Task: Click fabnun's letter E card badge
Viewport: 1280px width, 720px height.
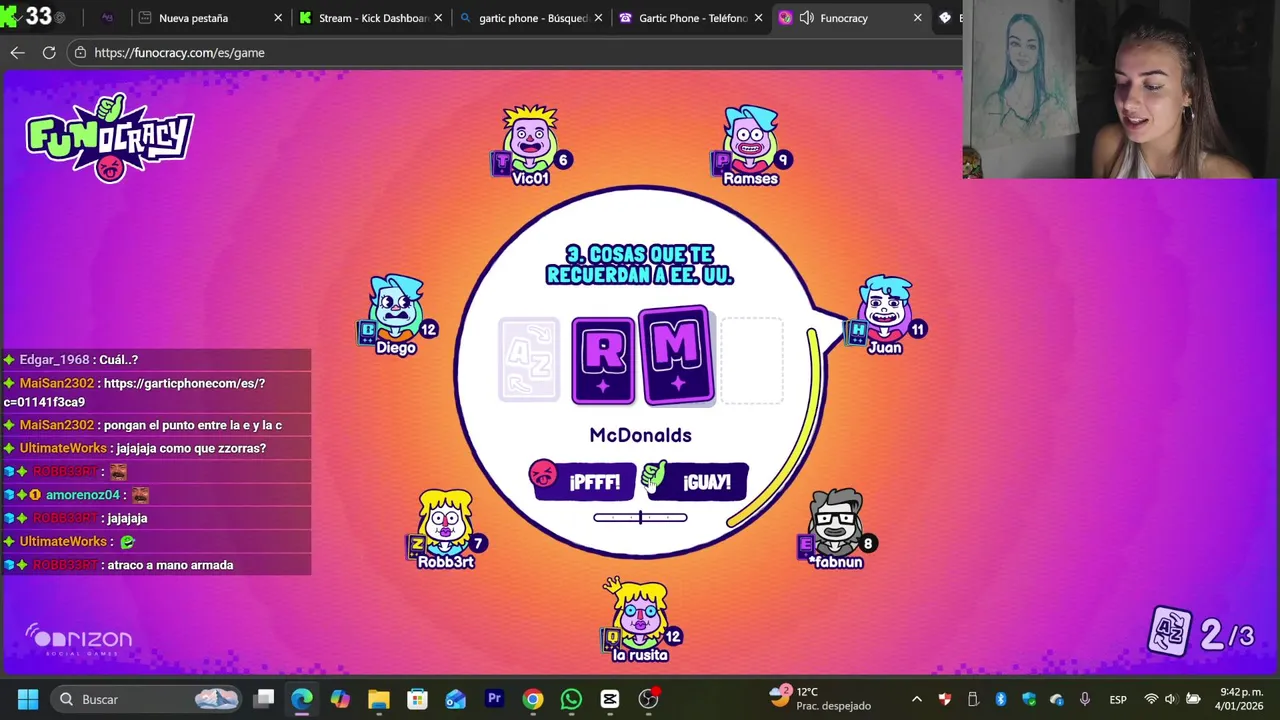Action: pos(806,546)
